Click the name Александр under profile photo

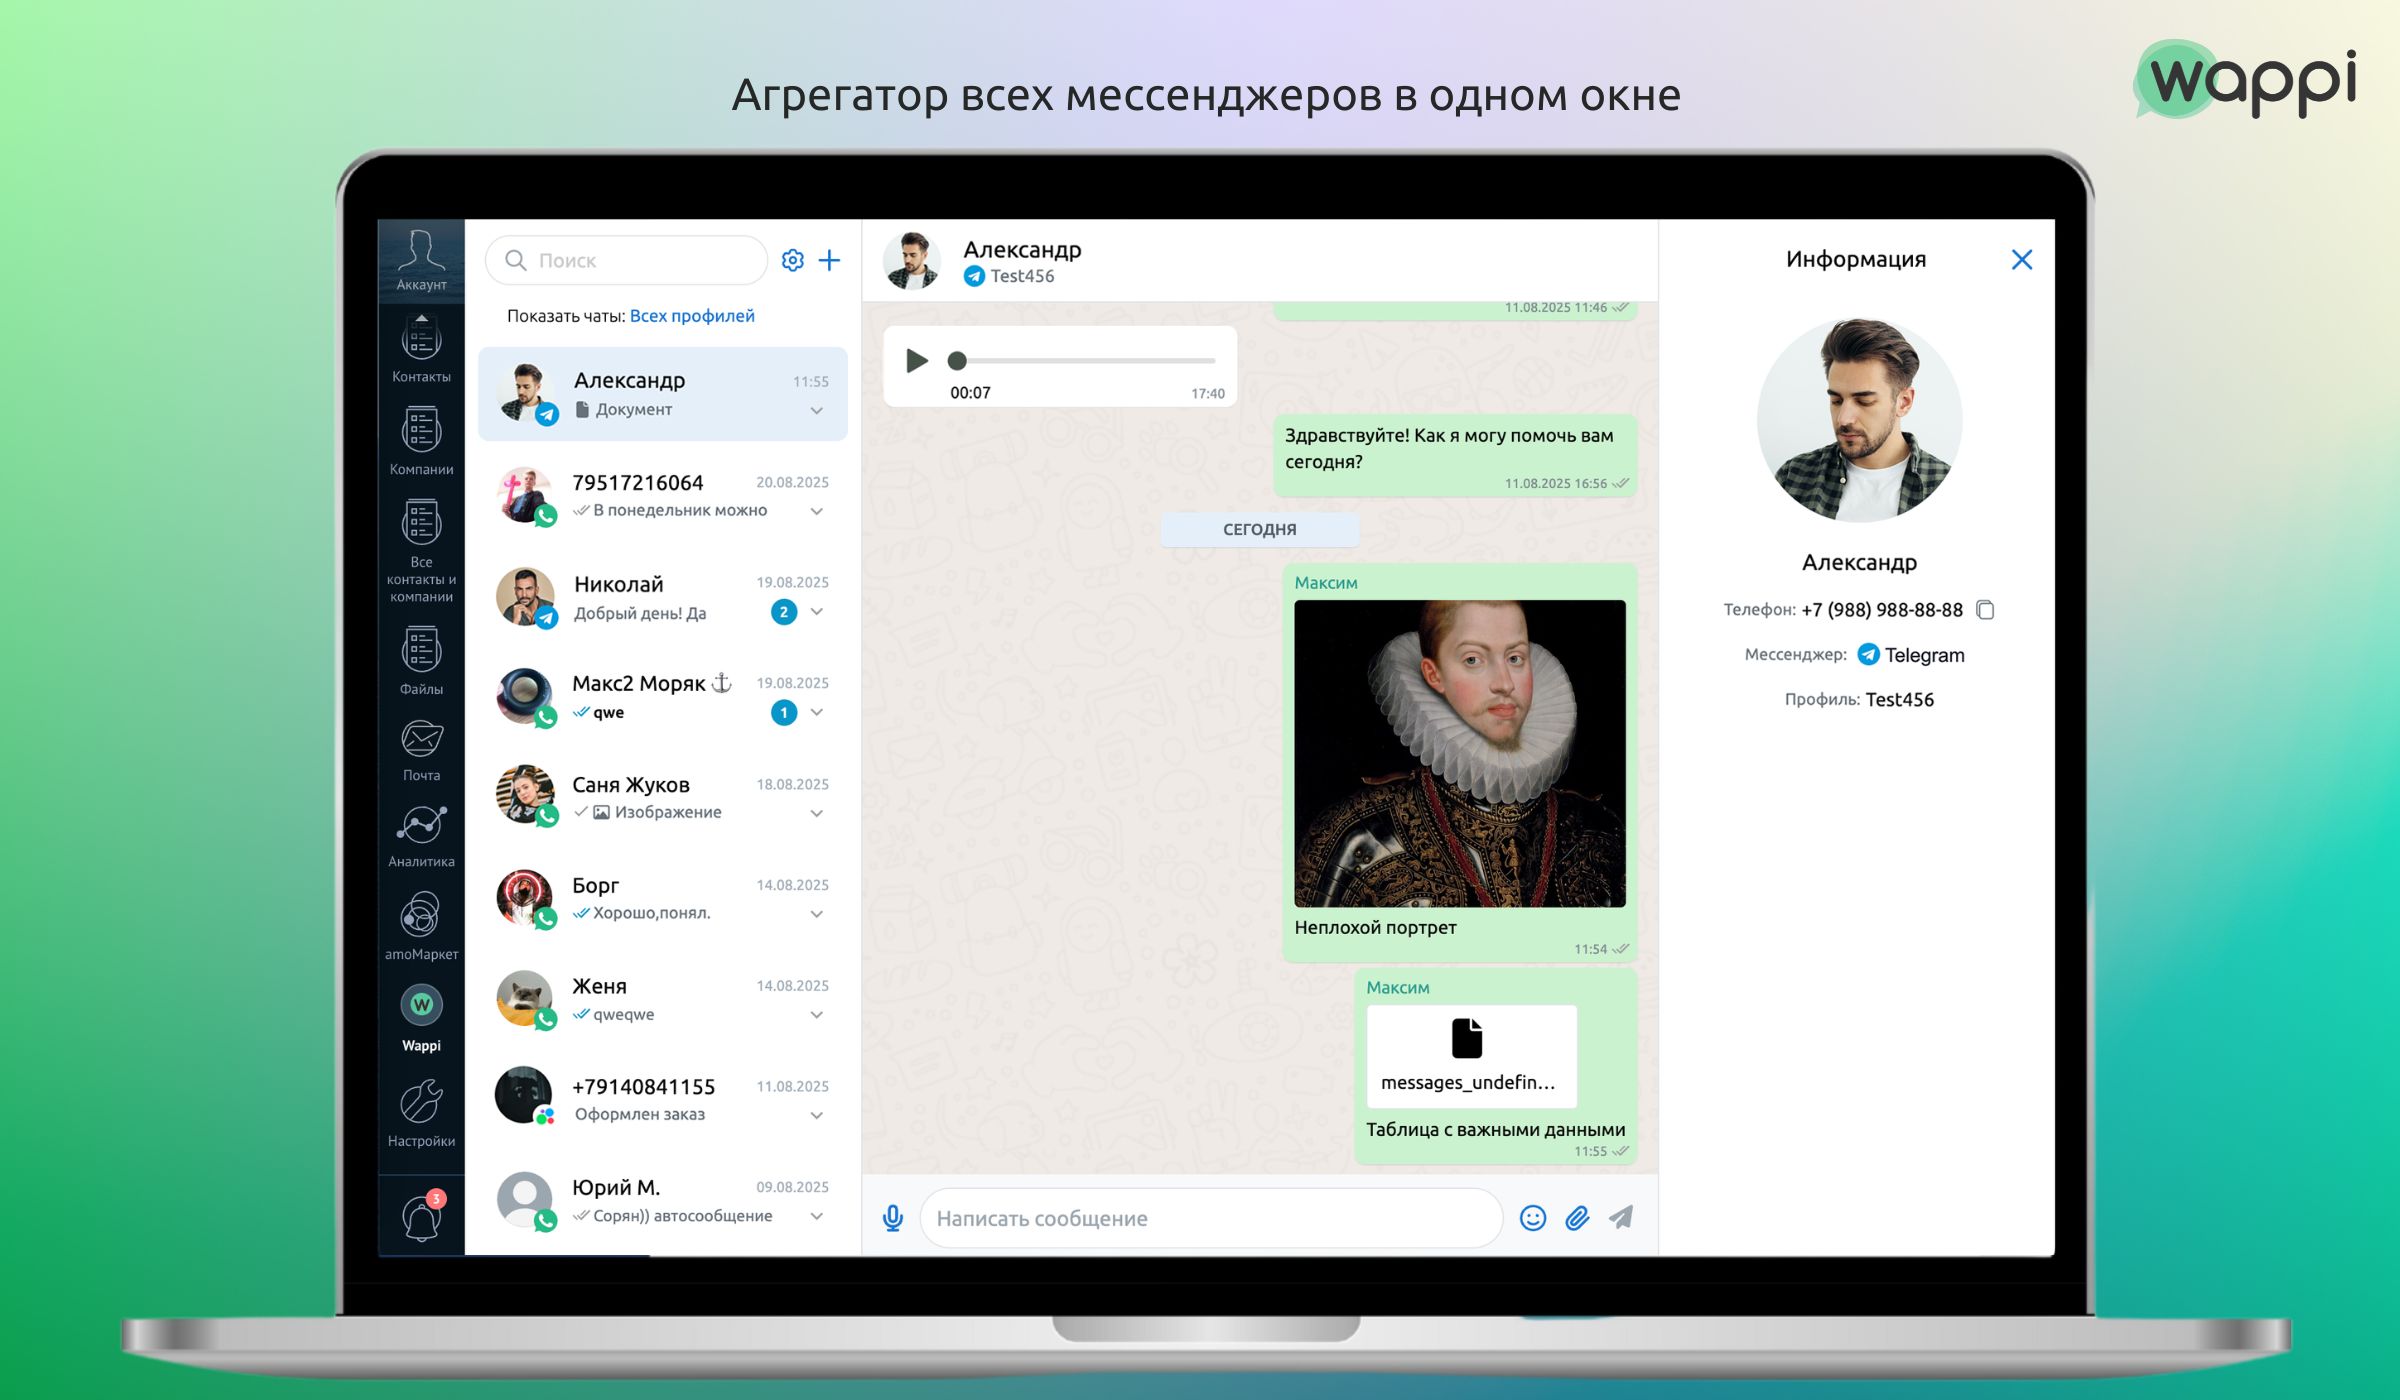[1859, 563]
